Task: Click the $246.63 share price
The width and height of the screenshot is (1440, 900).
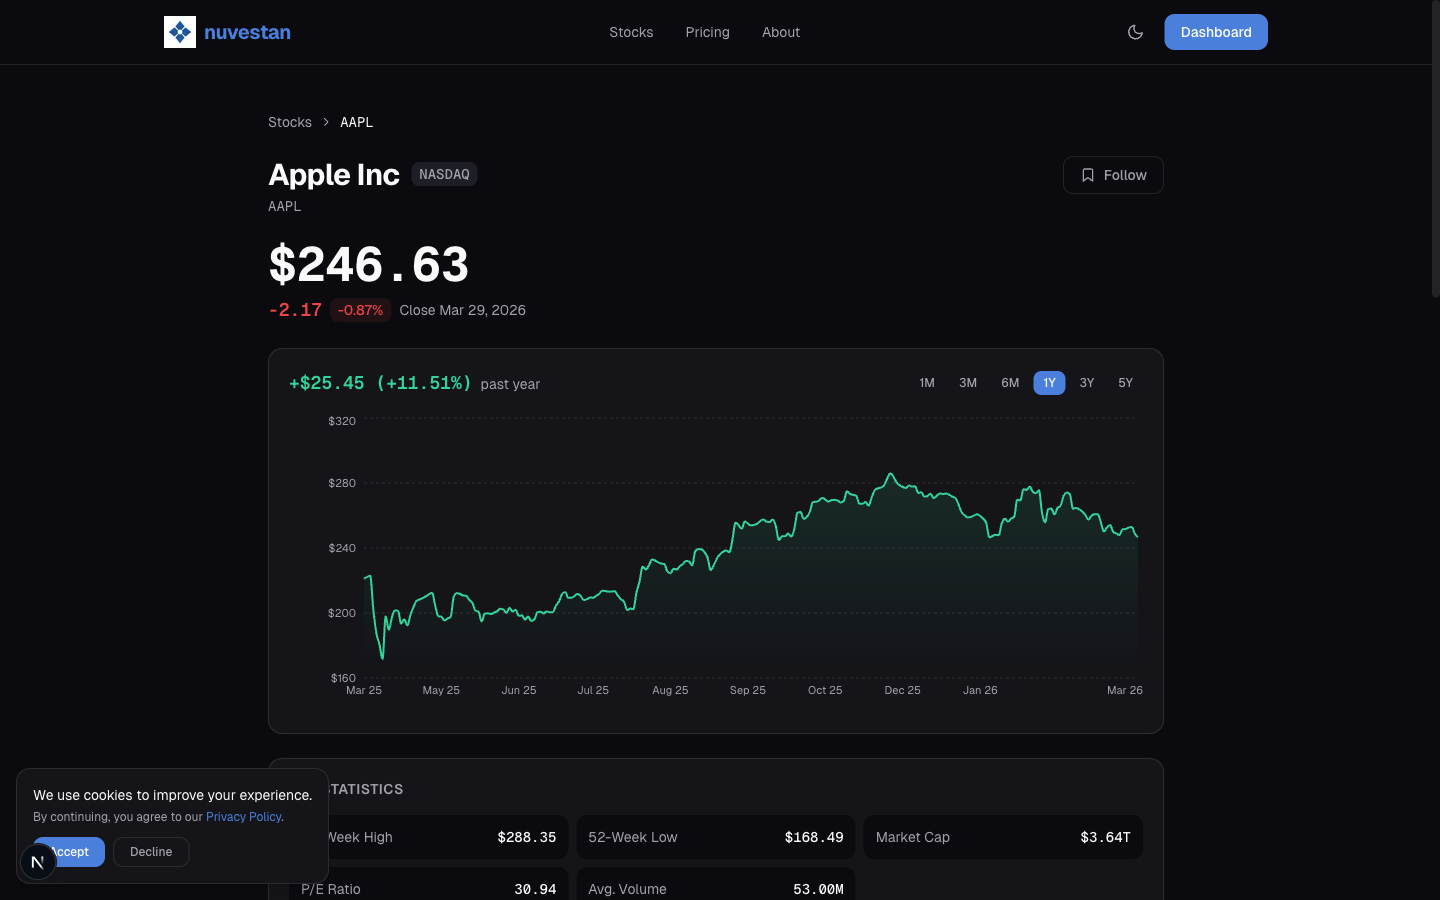Action: pos(369,264)
